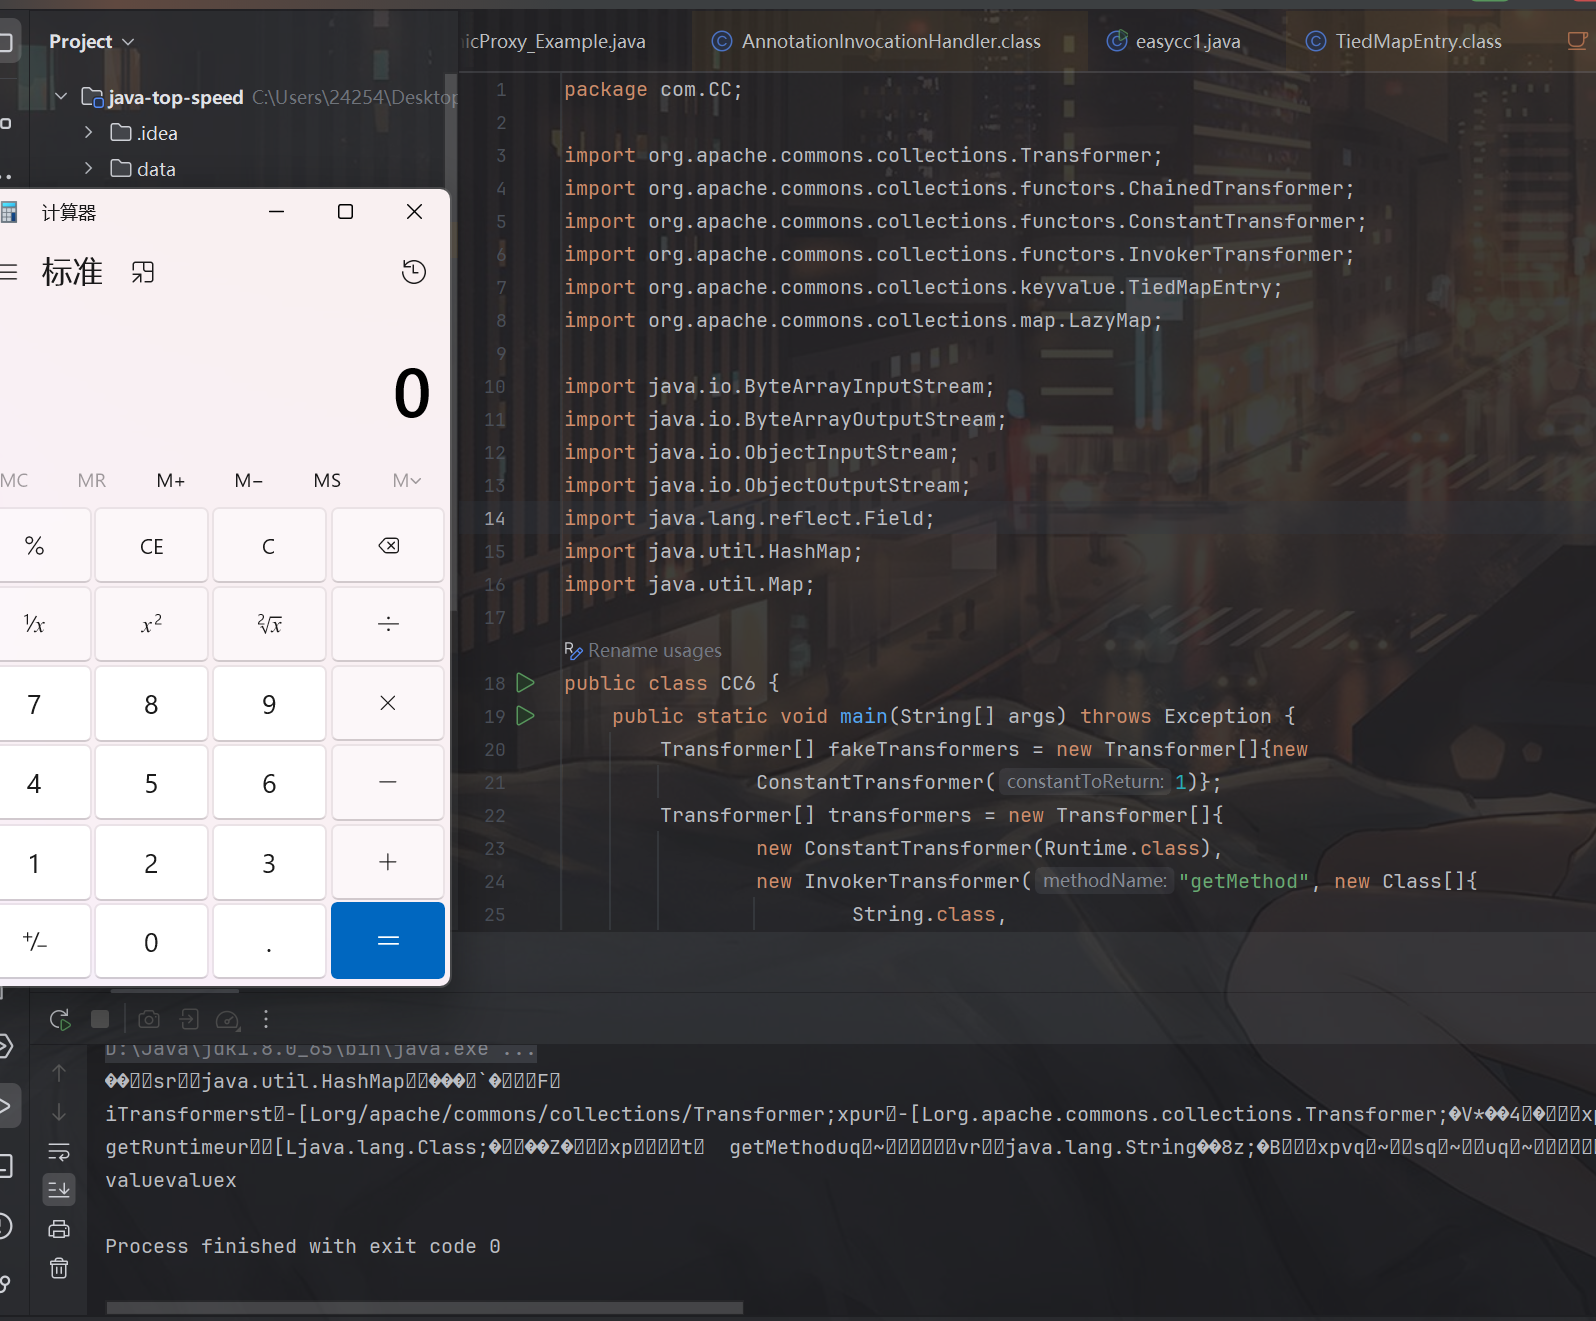This screenshot has width=1596, height=1321.
Task: Click the Rerun icon in Run toolbar
Action: point(60,1019)
